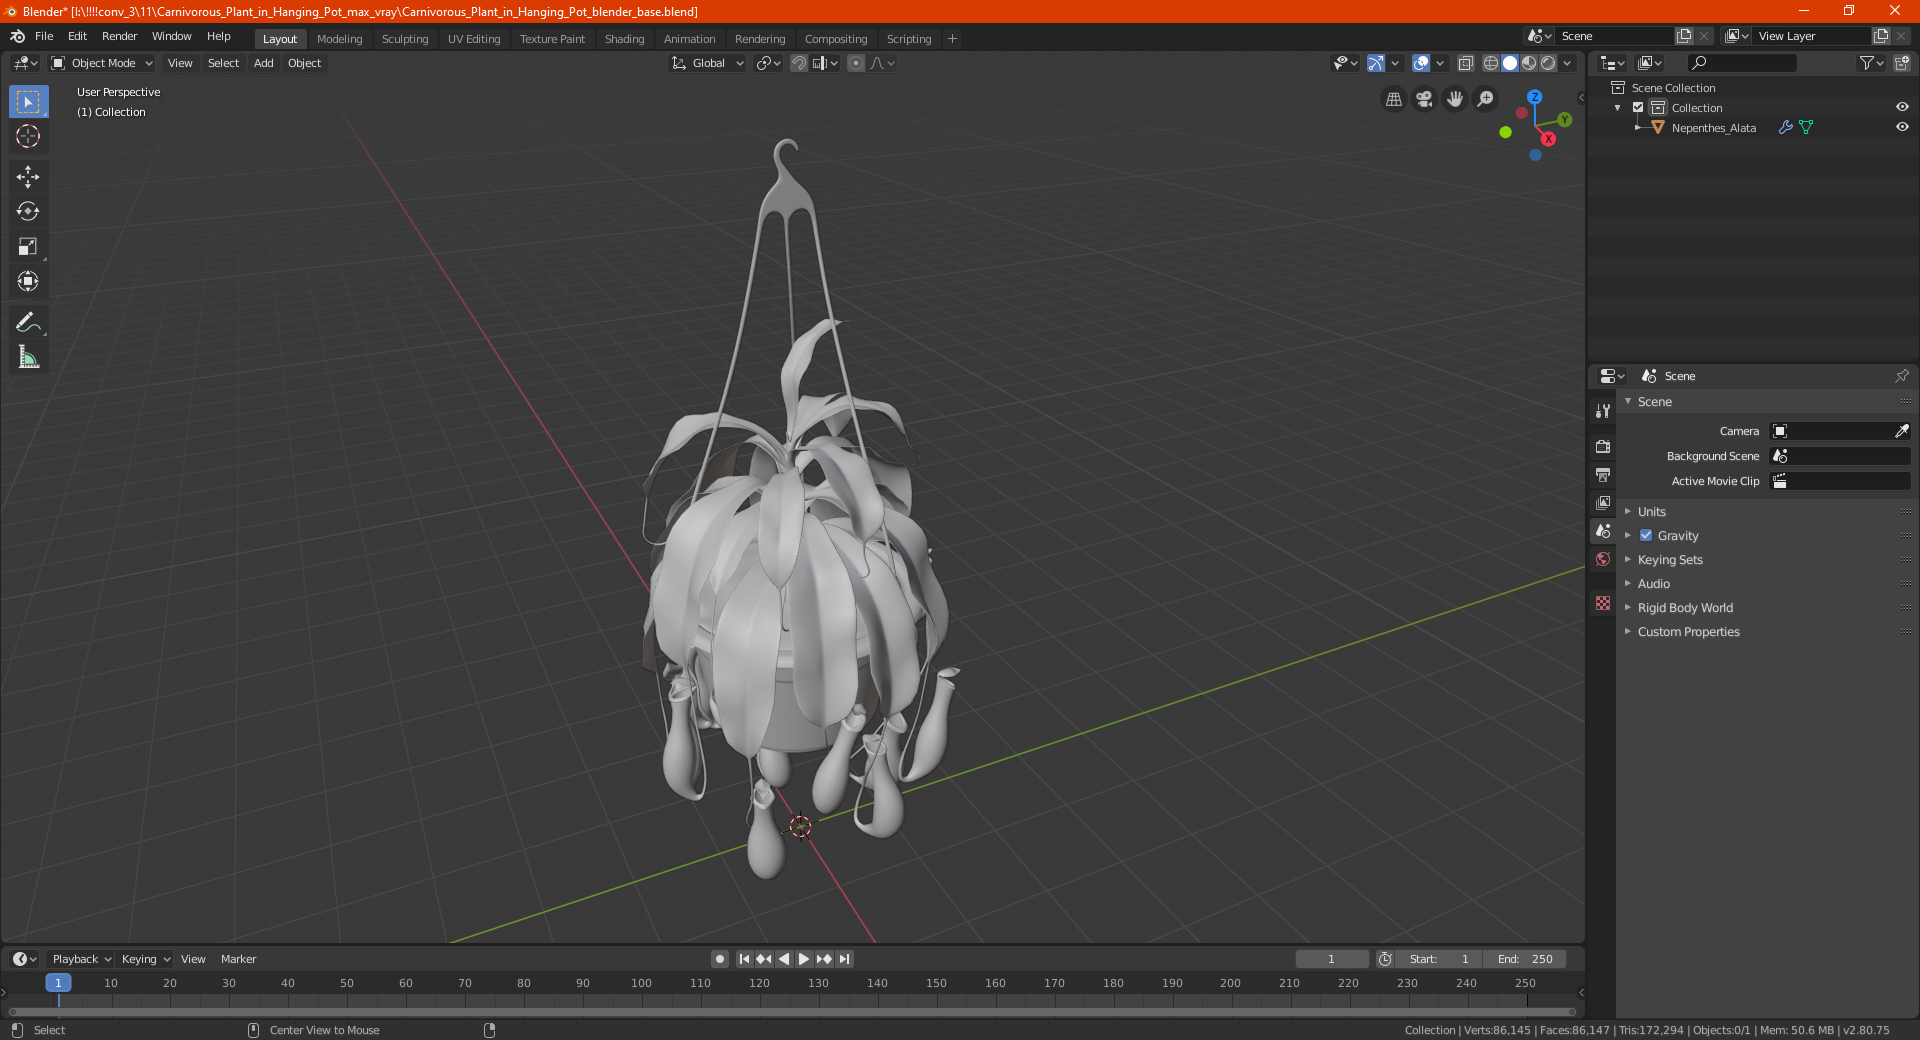Switch to material preview shading
The width and height of the screenshot is (1920, 1040).
[x=1529, y=63]
